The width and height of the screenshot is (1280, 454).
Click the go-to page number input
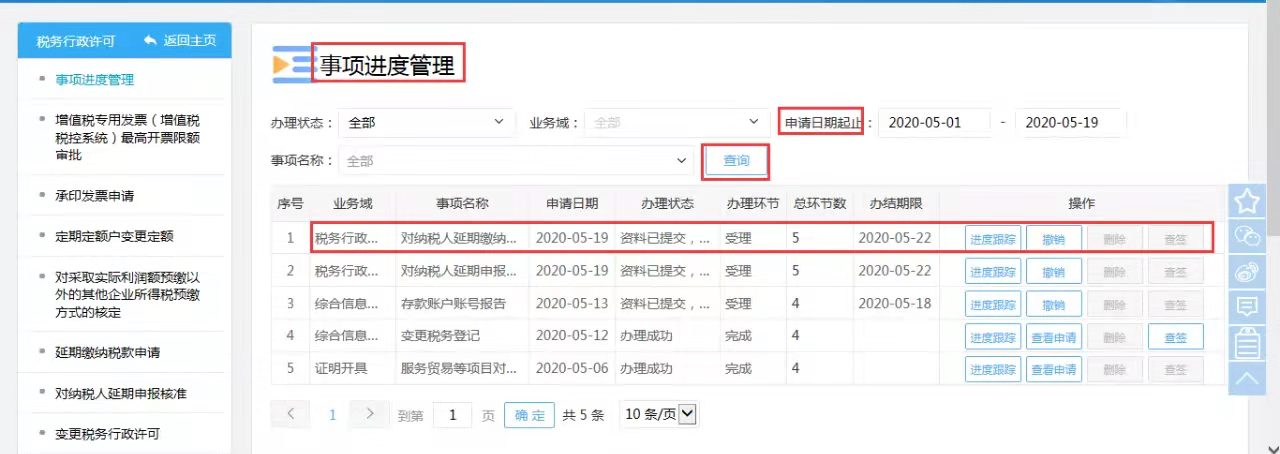[x=453, y=414]
